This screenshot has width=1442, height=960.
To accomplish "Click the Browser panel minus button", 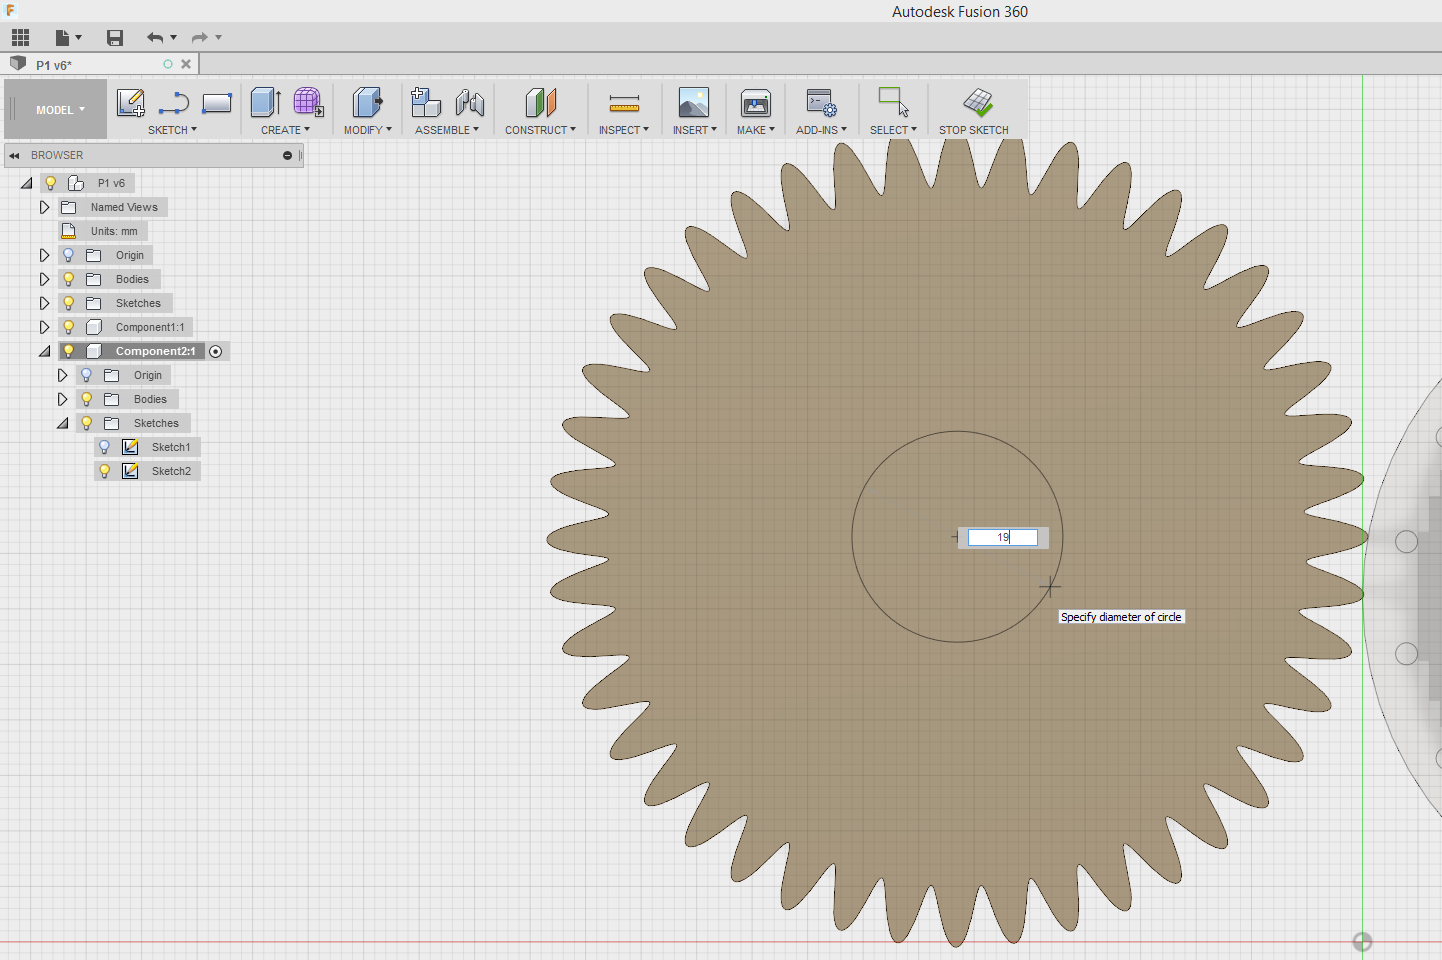I will (x=287, y=156).
